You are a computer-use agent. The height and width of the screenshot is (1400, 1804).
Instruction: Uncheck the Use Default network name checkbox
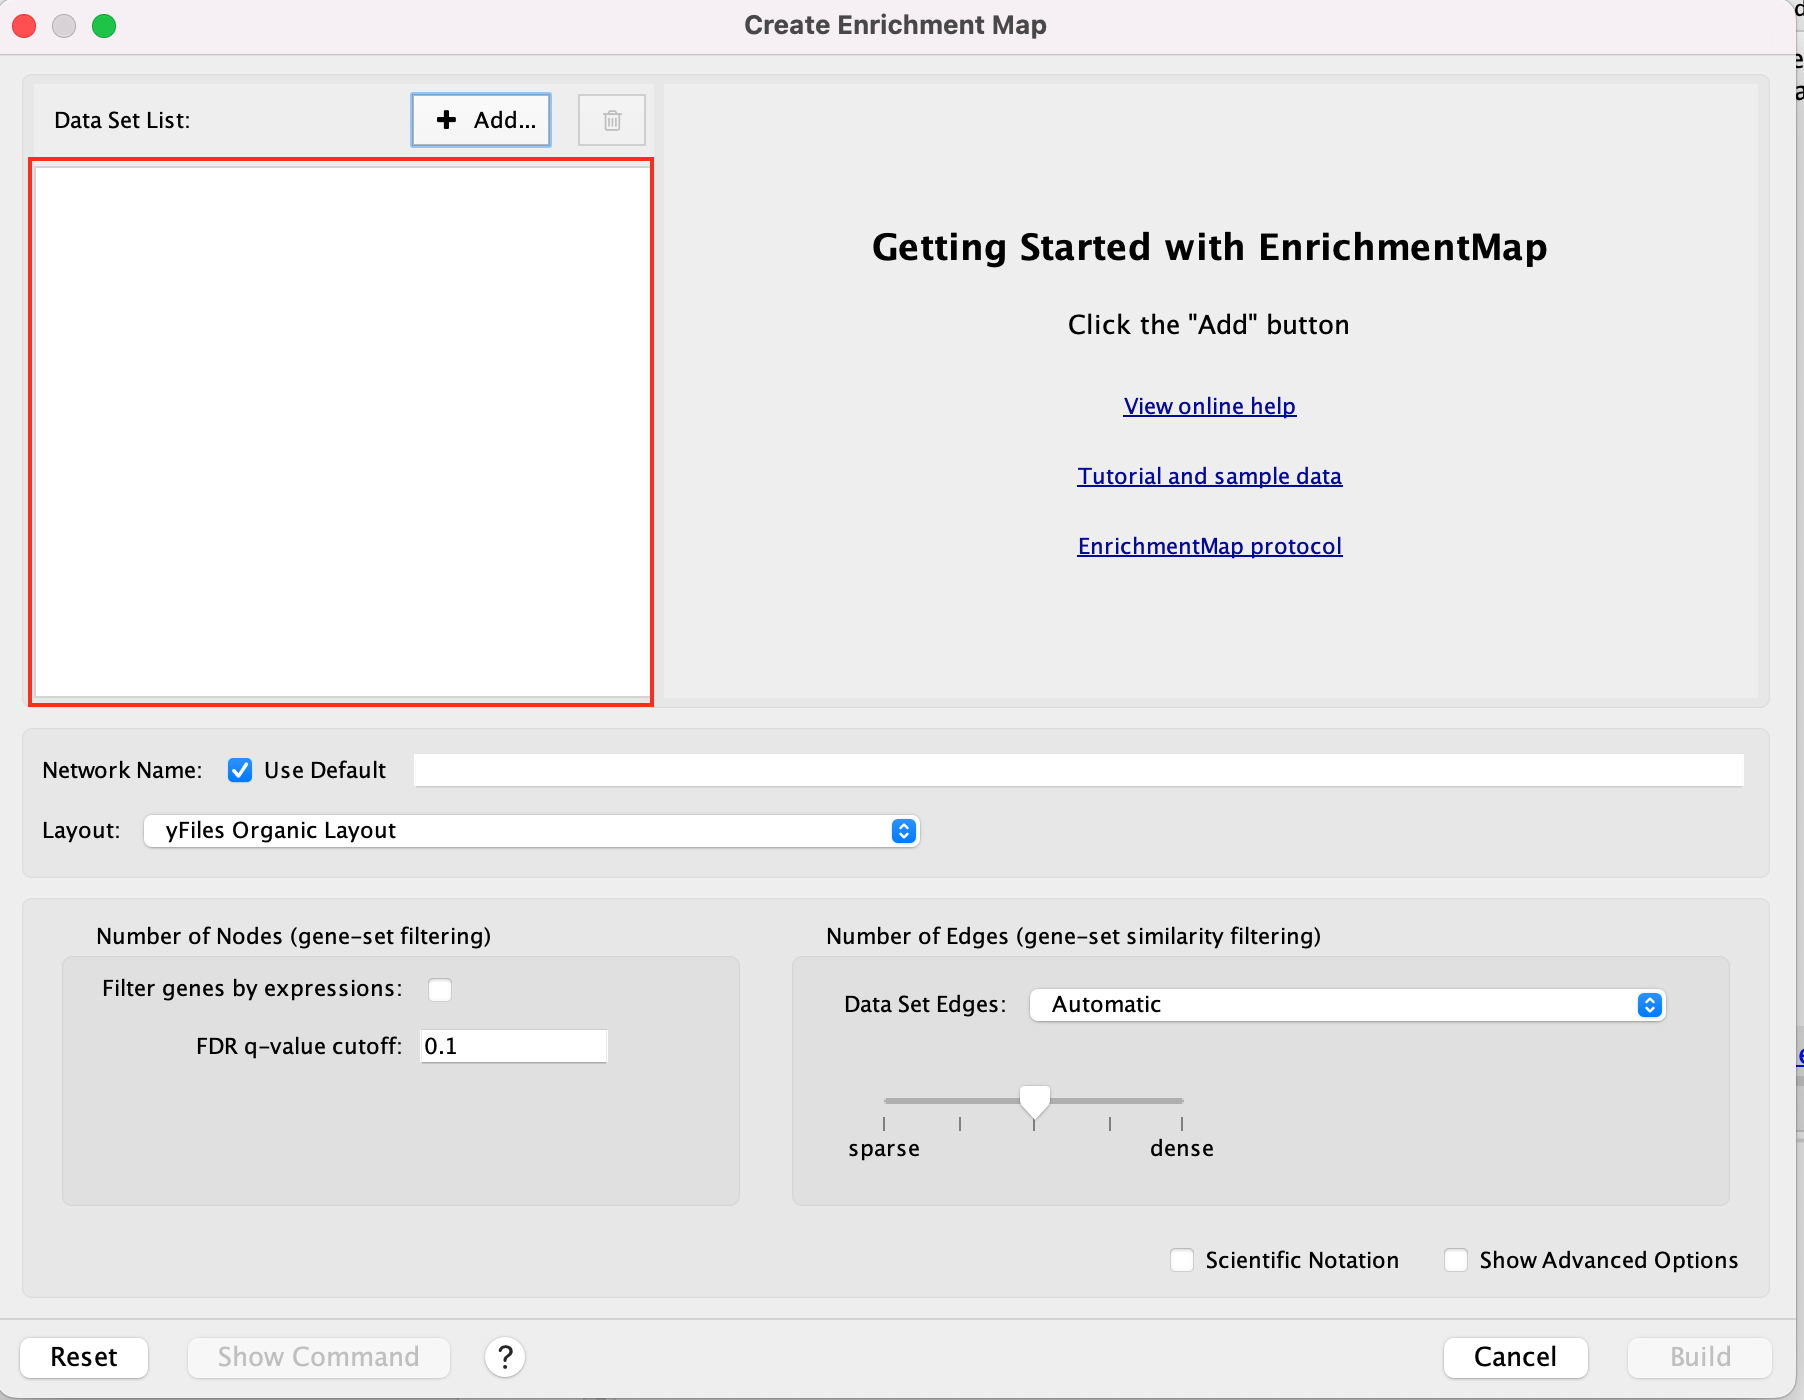coord(240,770)
